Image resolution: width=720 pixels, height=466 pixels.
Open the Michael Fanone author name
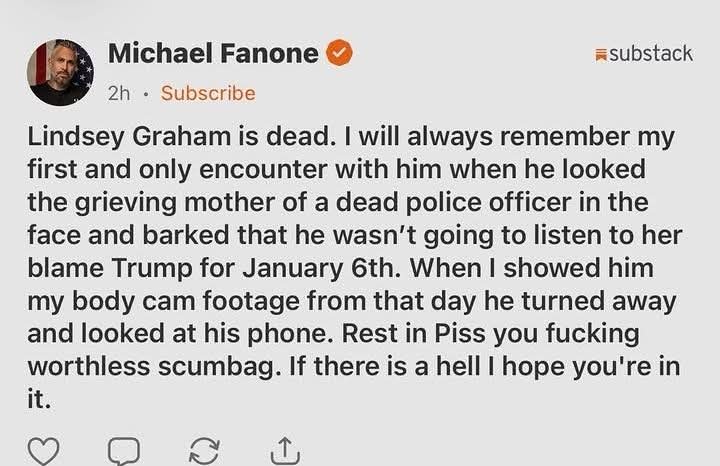pos(214,53)
